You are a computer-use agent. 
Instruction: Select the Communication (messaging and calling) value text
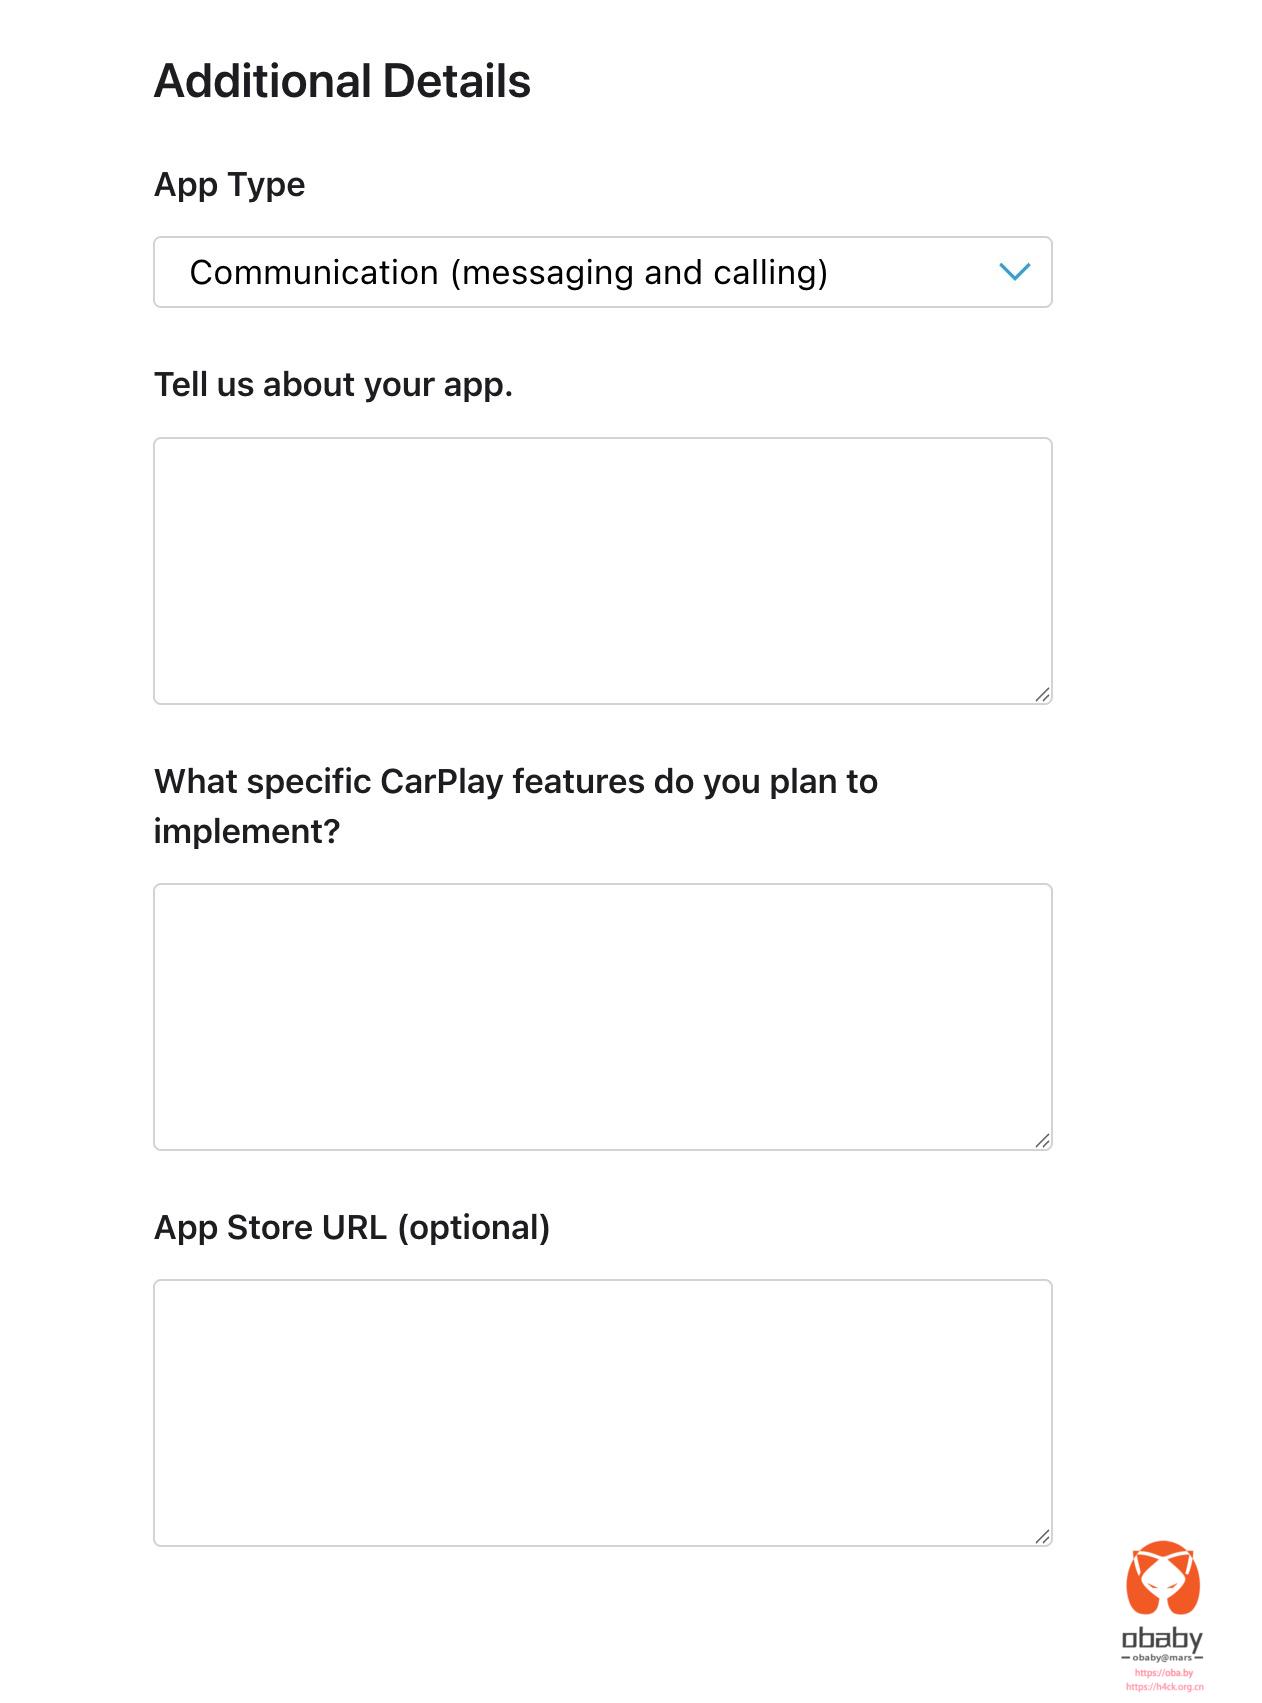click(x=508, y=272)
